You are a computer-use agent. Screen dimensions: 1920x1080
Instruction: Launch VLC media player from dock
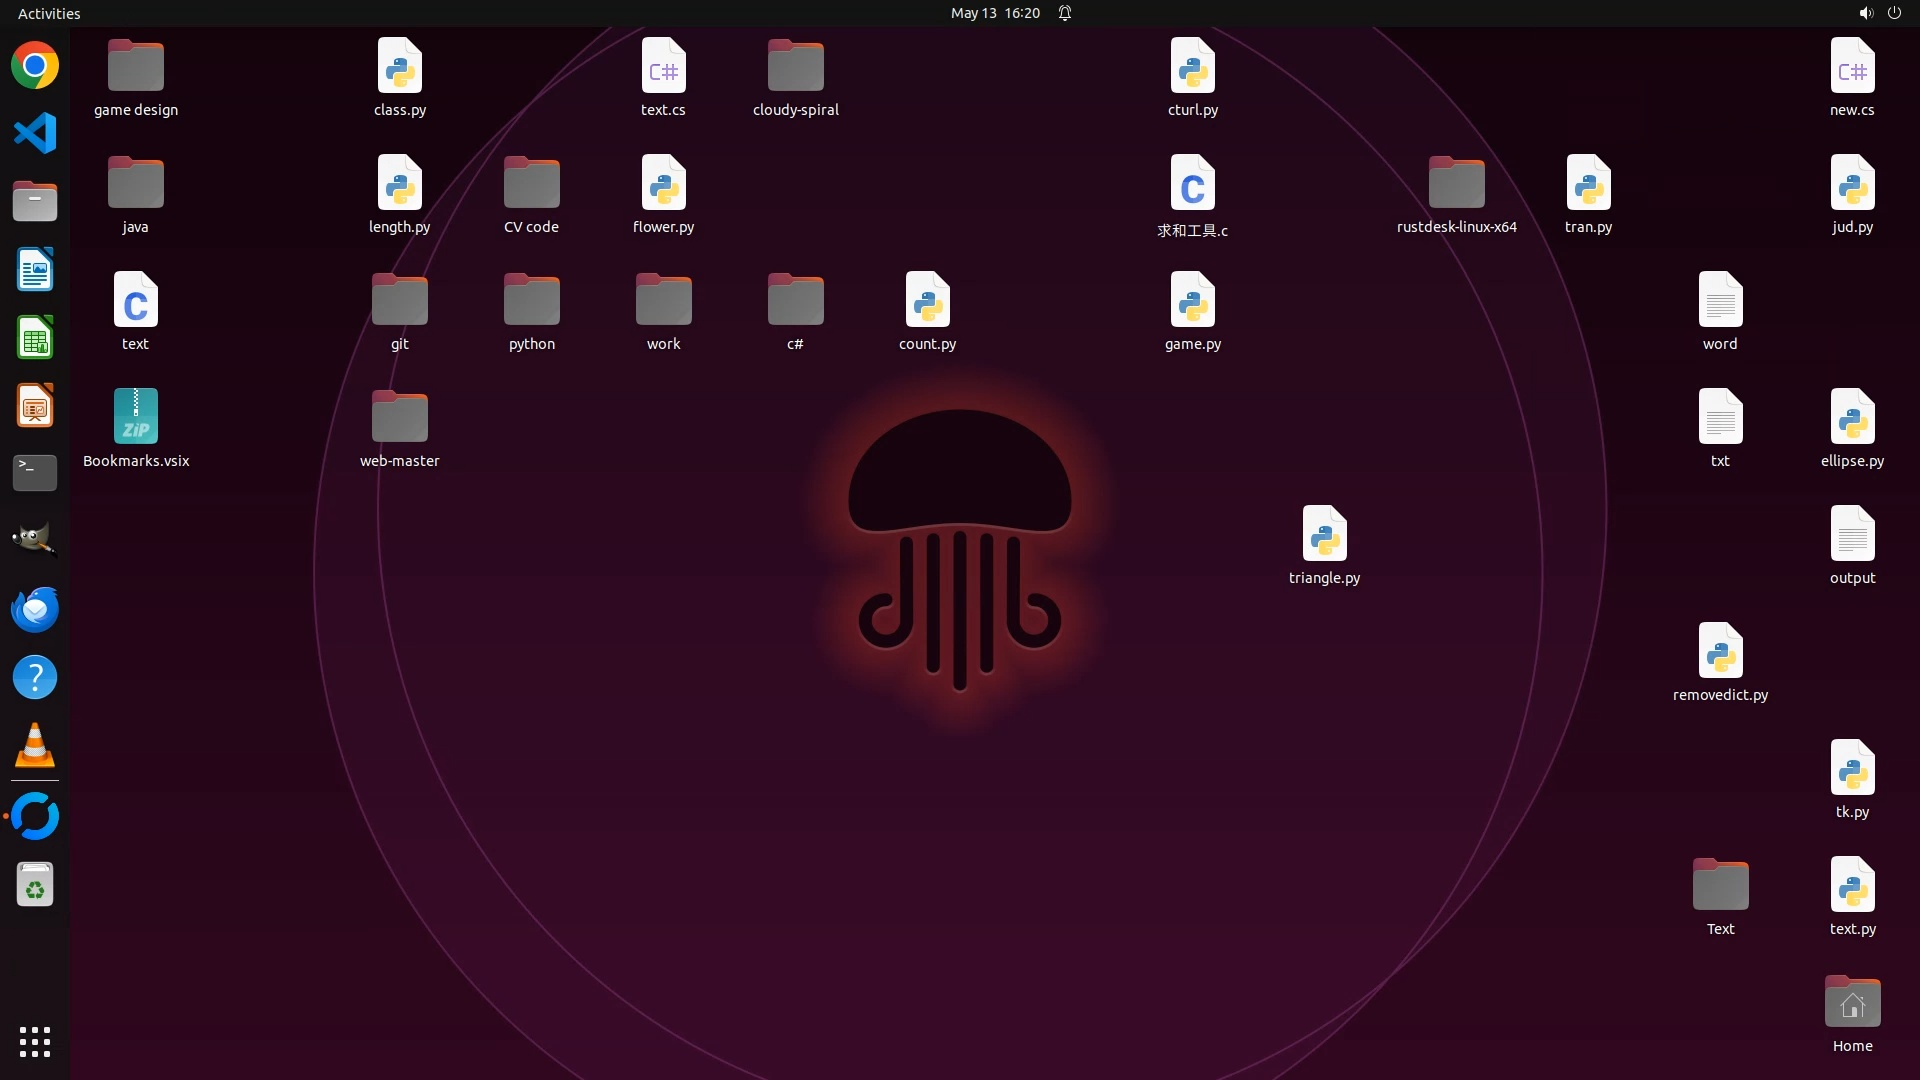pyautogui.click(x=35, y=745)
